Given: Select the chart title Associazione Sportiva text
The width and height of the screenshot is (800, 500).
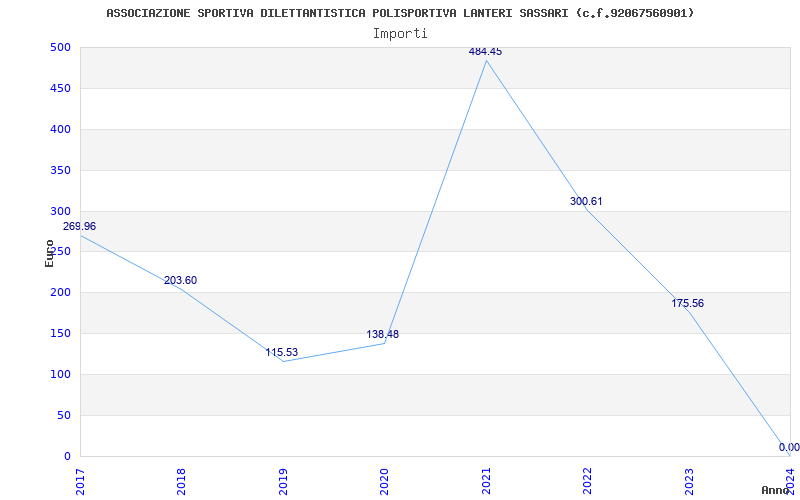Looking at the screenshot, I should 400,13.
